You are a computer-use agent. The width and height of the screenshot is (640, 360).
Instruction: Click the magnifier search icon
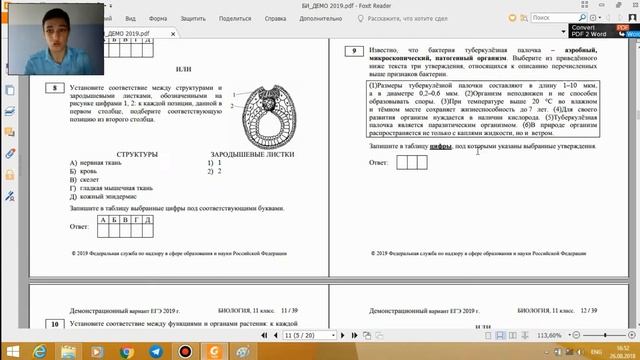click(582, 18)
